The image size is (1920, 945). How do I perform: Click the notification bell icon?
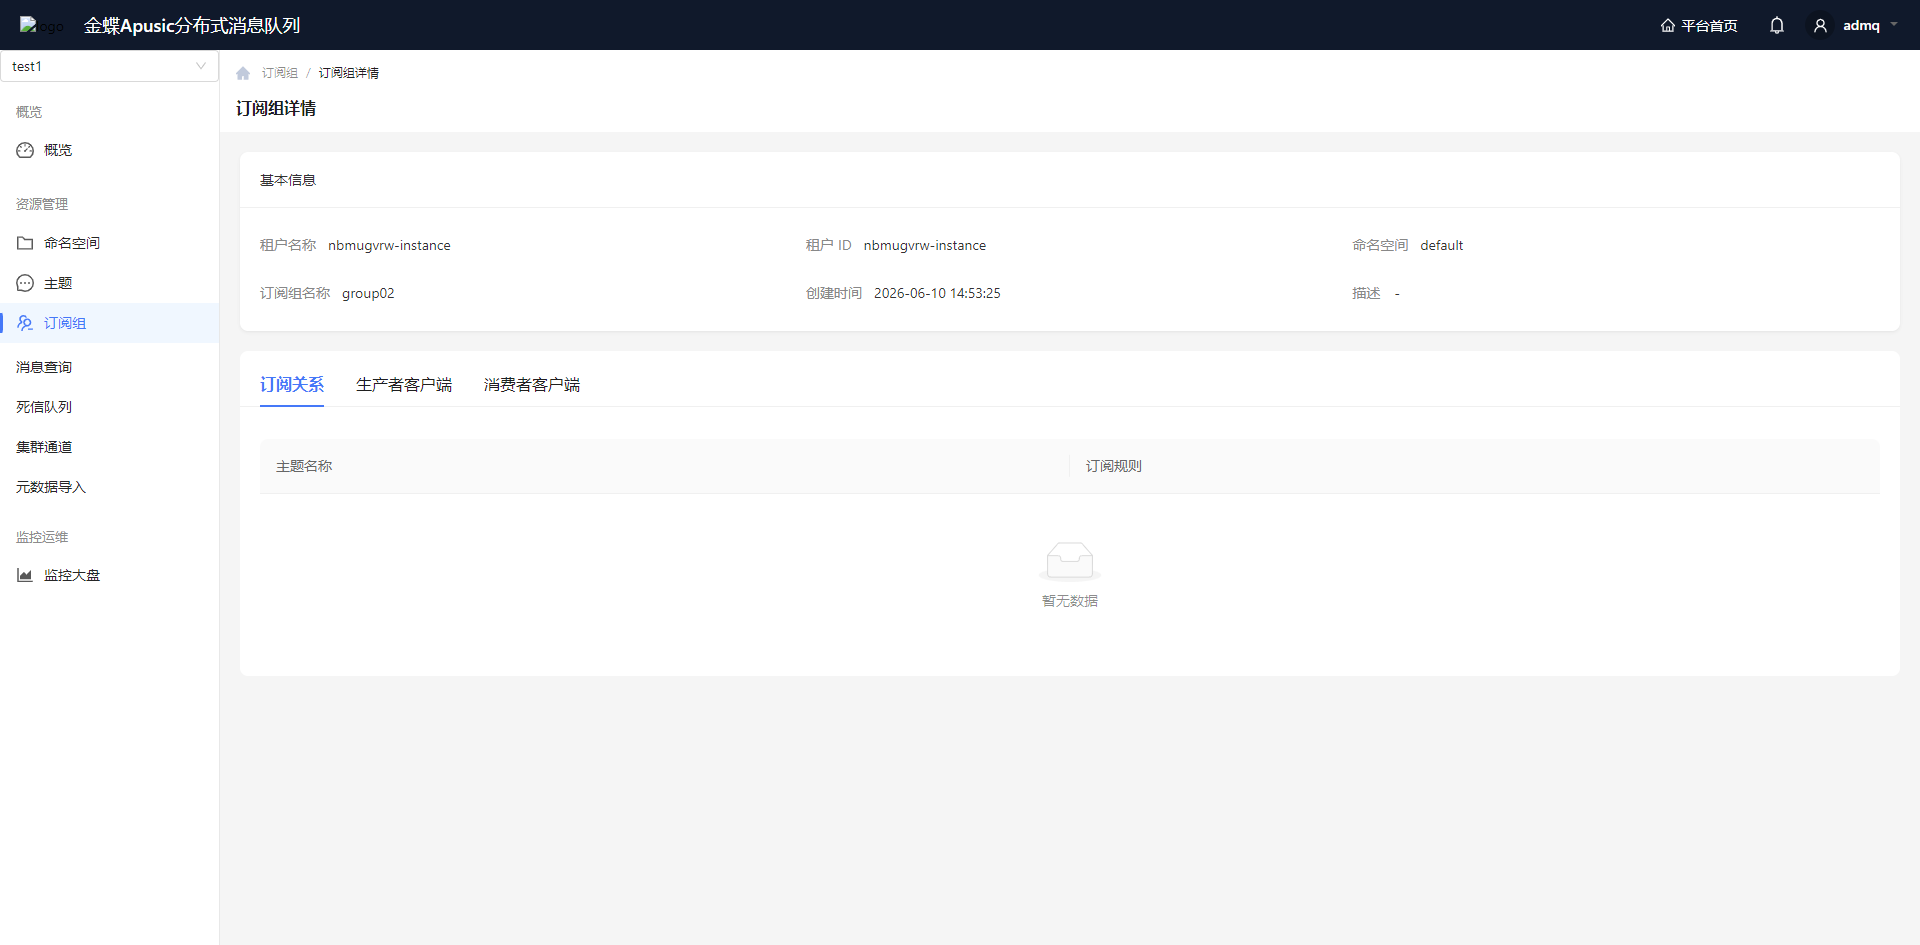1777,25
